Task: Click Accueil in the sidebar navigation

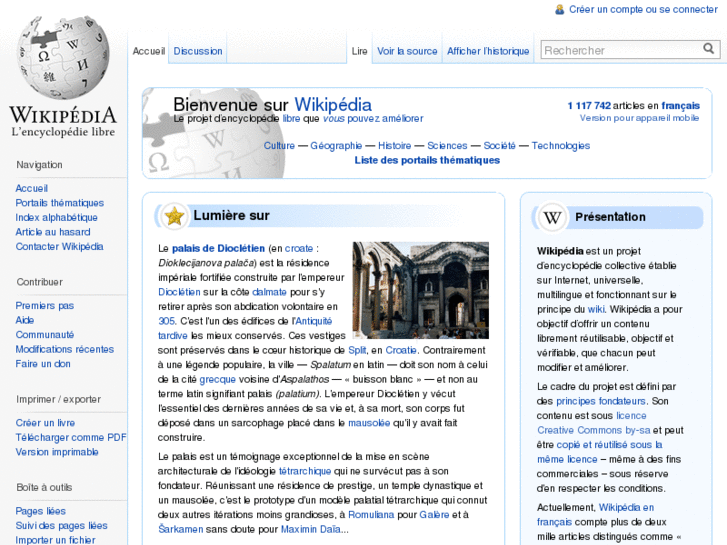Action: [x=32, y=188]
